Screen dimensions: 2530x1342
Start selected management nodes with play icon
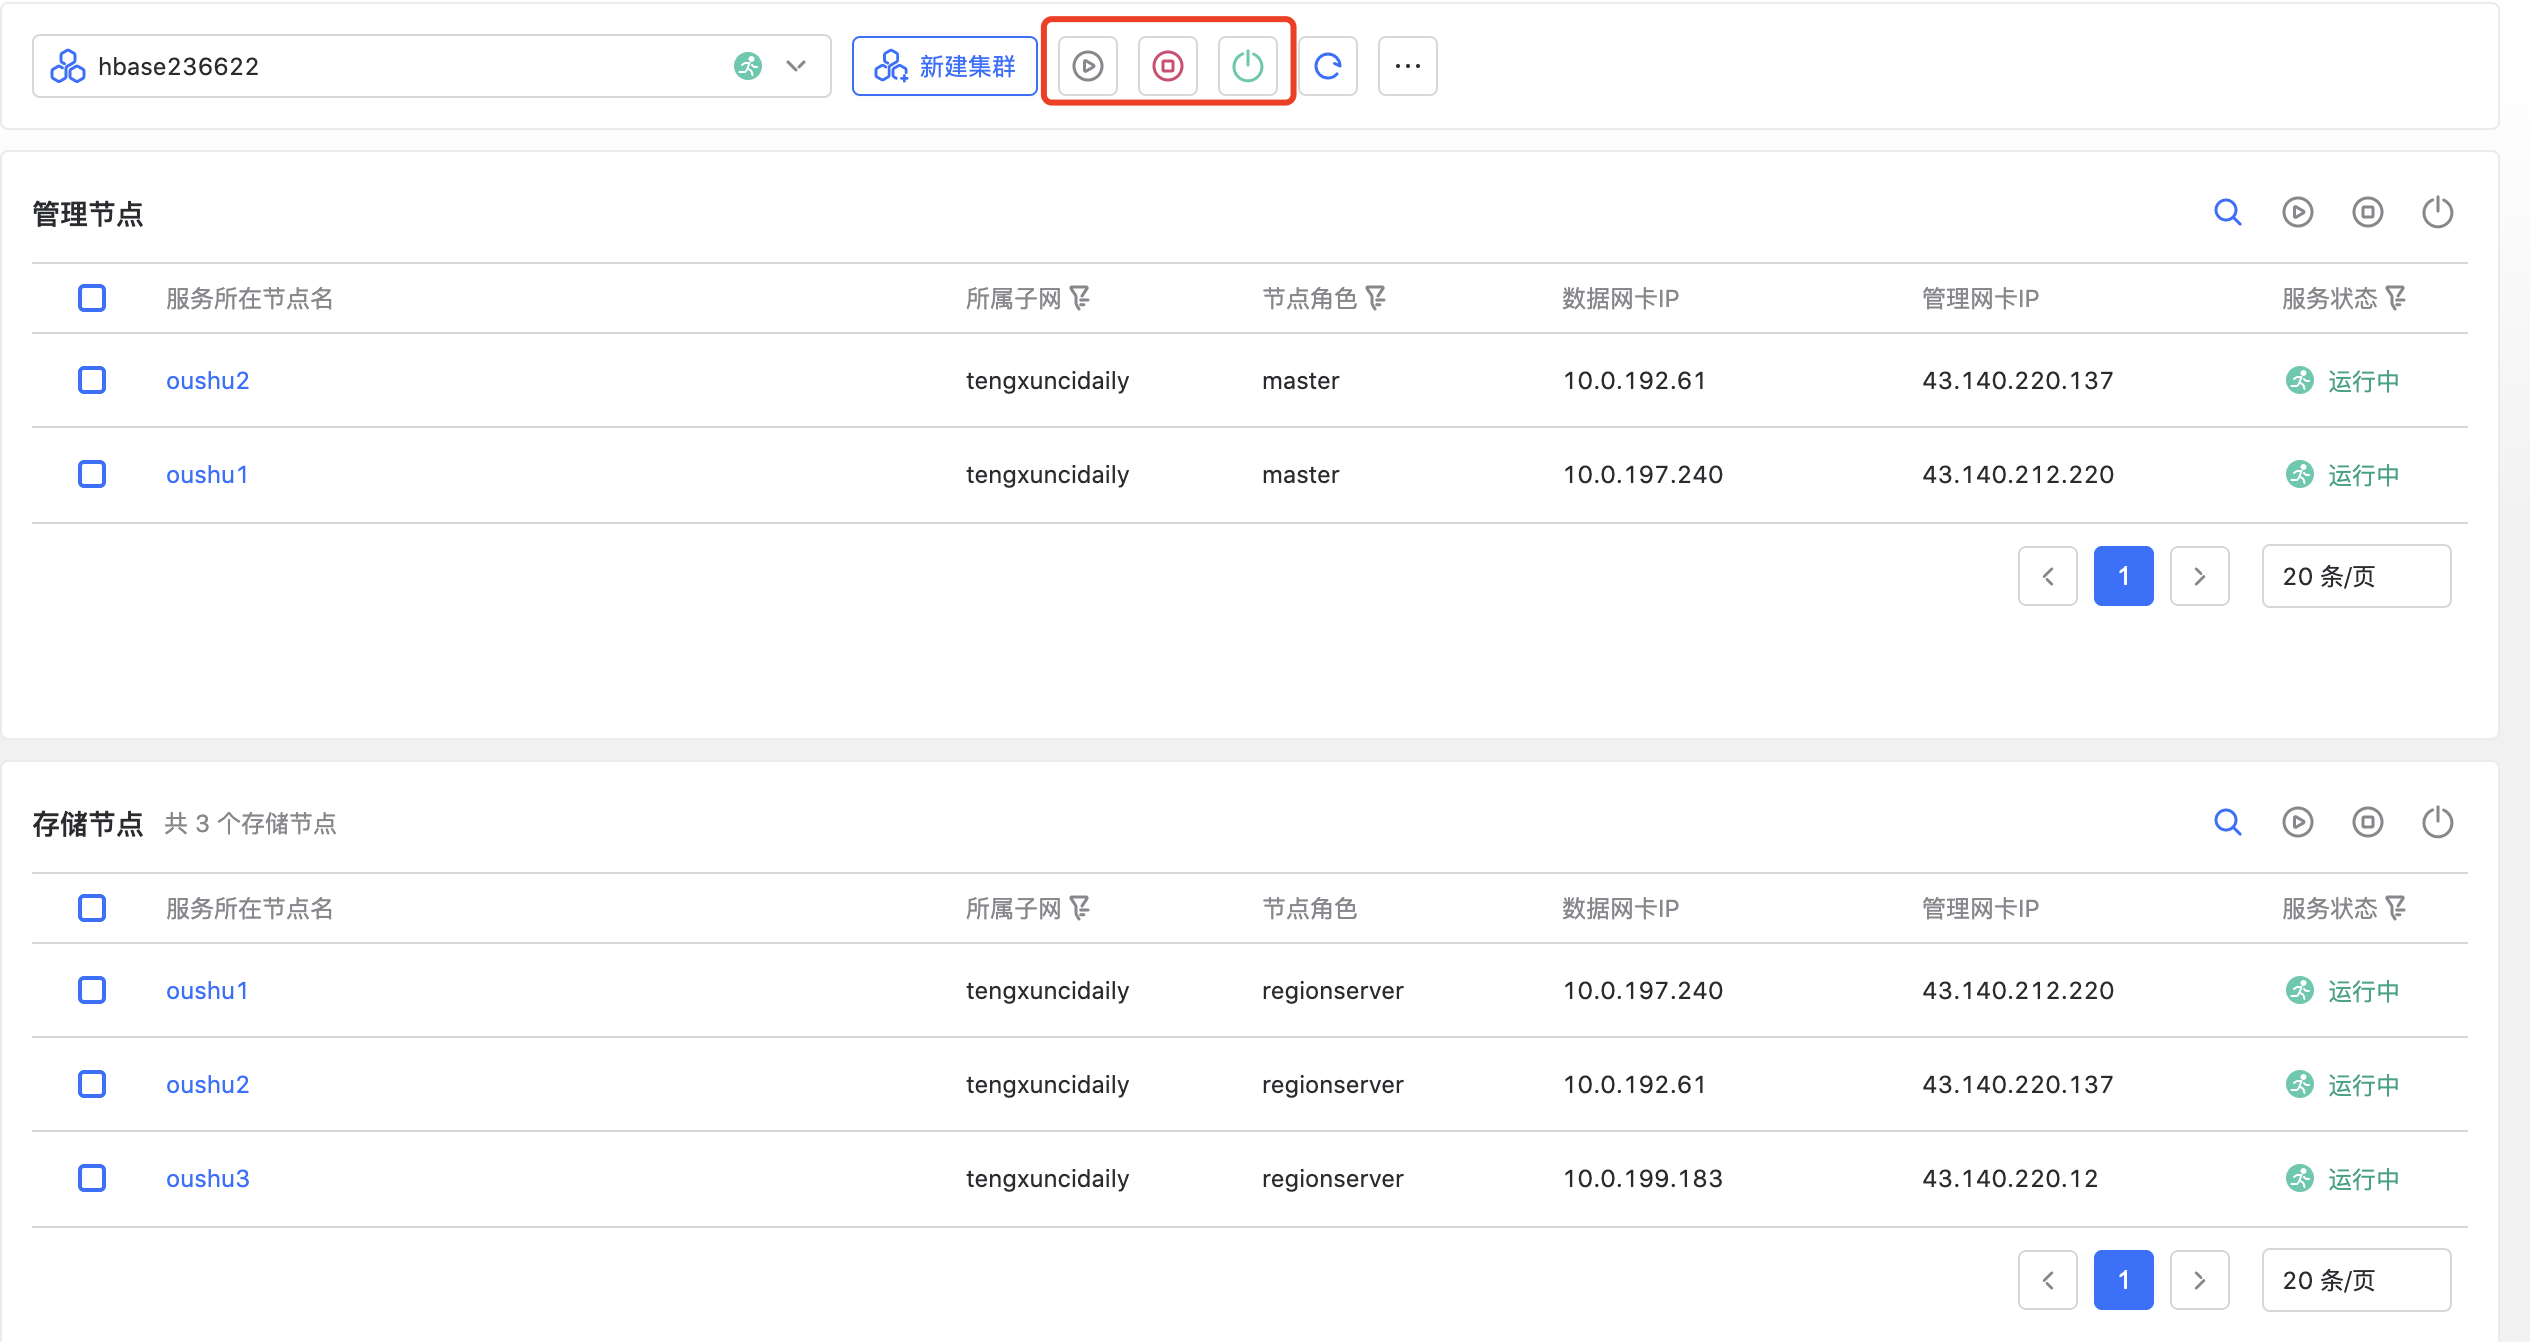click(x=2297, y=212)
